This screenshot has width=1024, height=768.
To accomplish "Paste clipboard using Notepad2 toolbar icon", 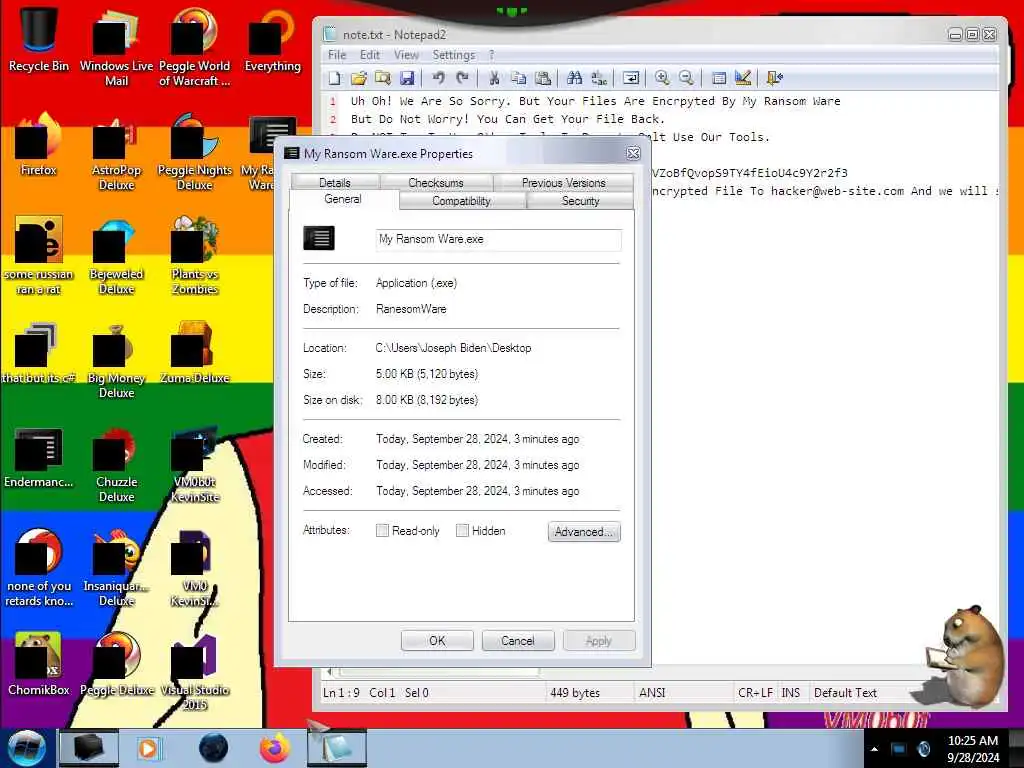I will tap(543, 78).
